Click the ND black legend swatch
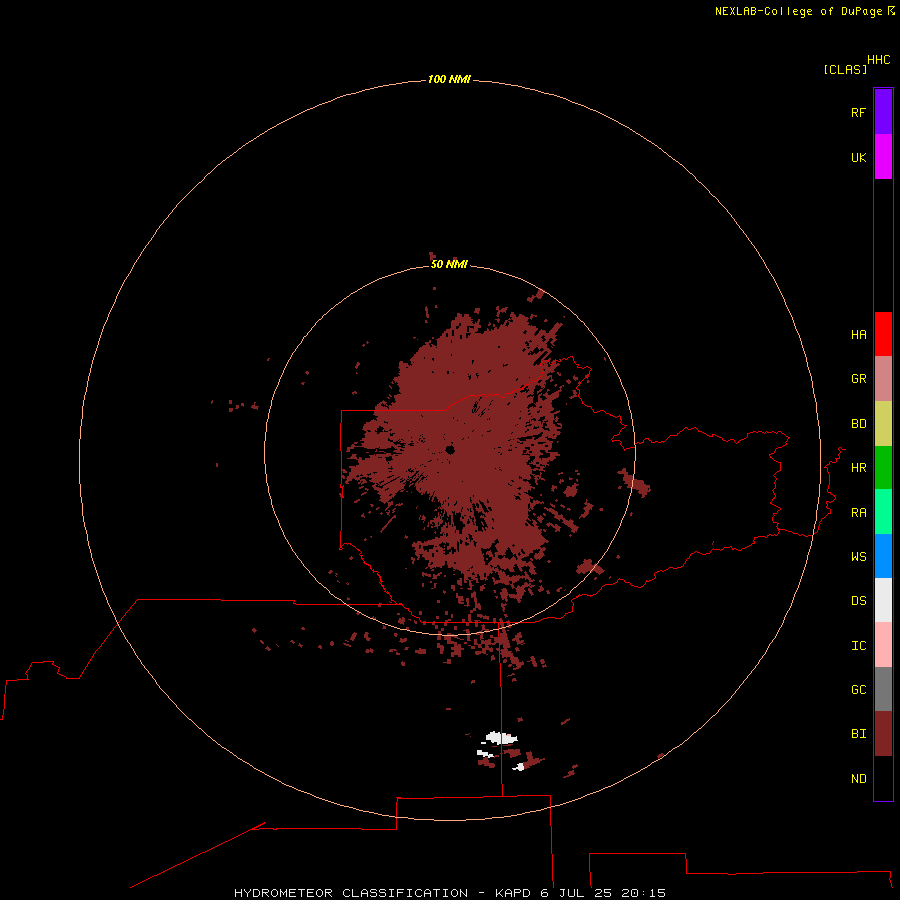The height and width of the screenshot is (900, 900). click(883, 778)
